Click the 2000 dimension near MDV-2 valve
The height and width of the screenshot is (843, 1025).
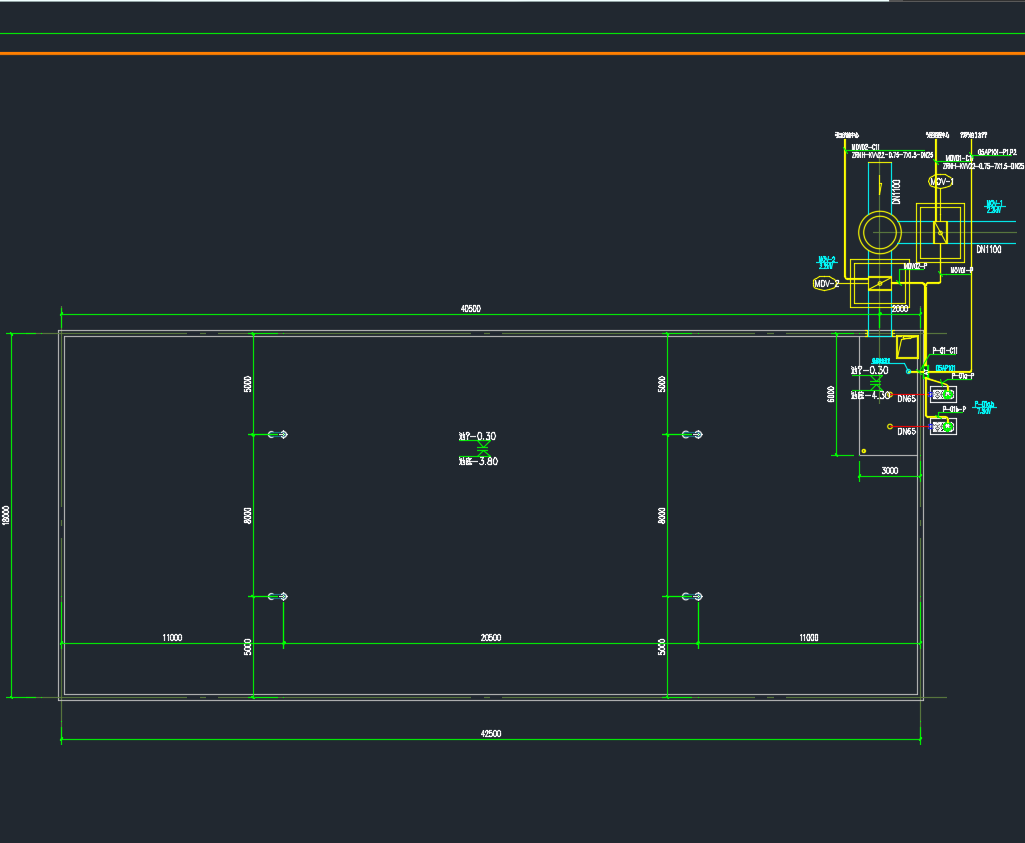[900, 308]
